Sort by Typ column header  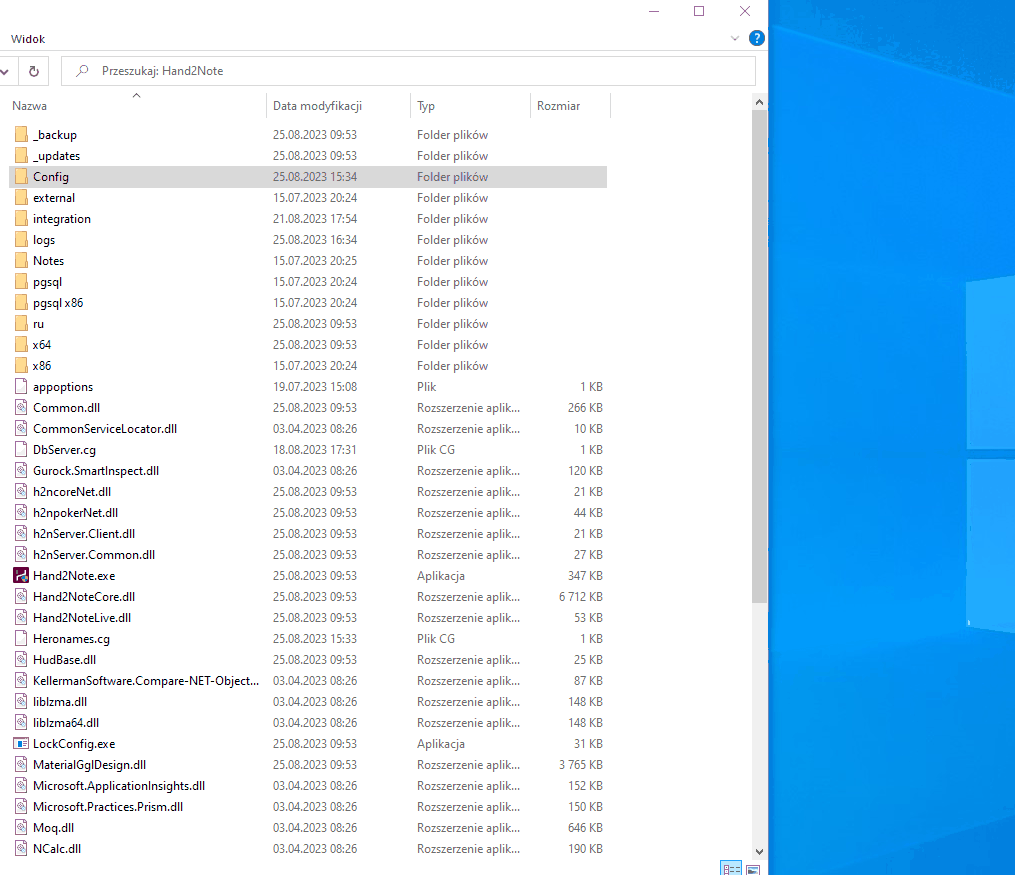pos(426,105)
